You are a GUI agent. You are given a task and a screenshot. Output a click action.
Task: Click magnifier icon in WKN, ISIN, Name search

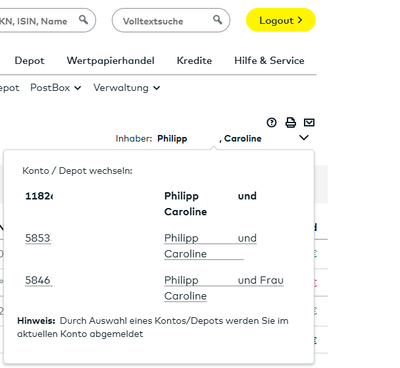point(83,20)
